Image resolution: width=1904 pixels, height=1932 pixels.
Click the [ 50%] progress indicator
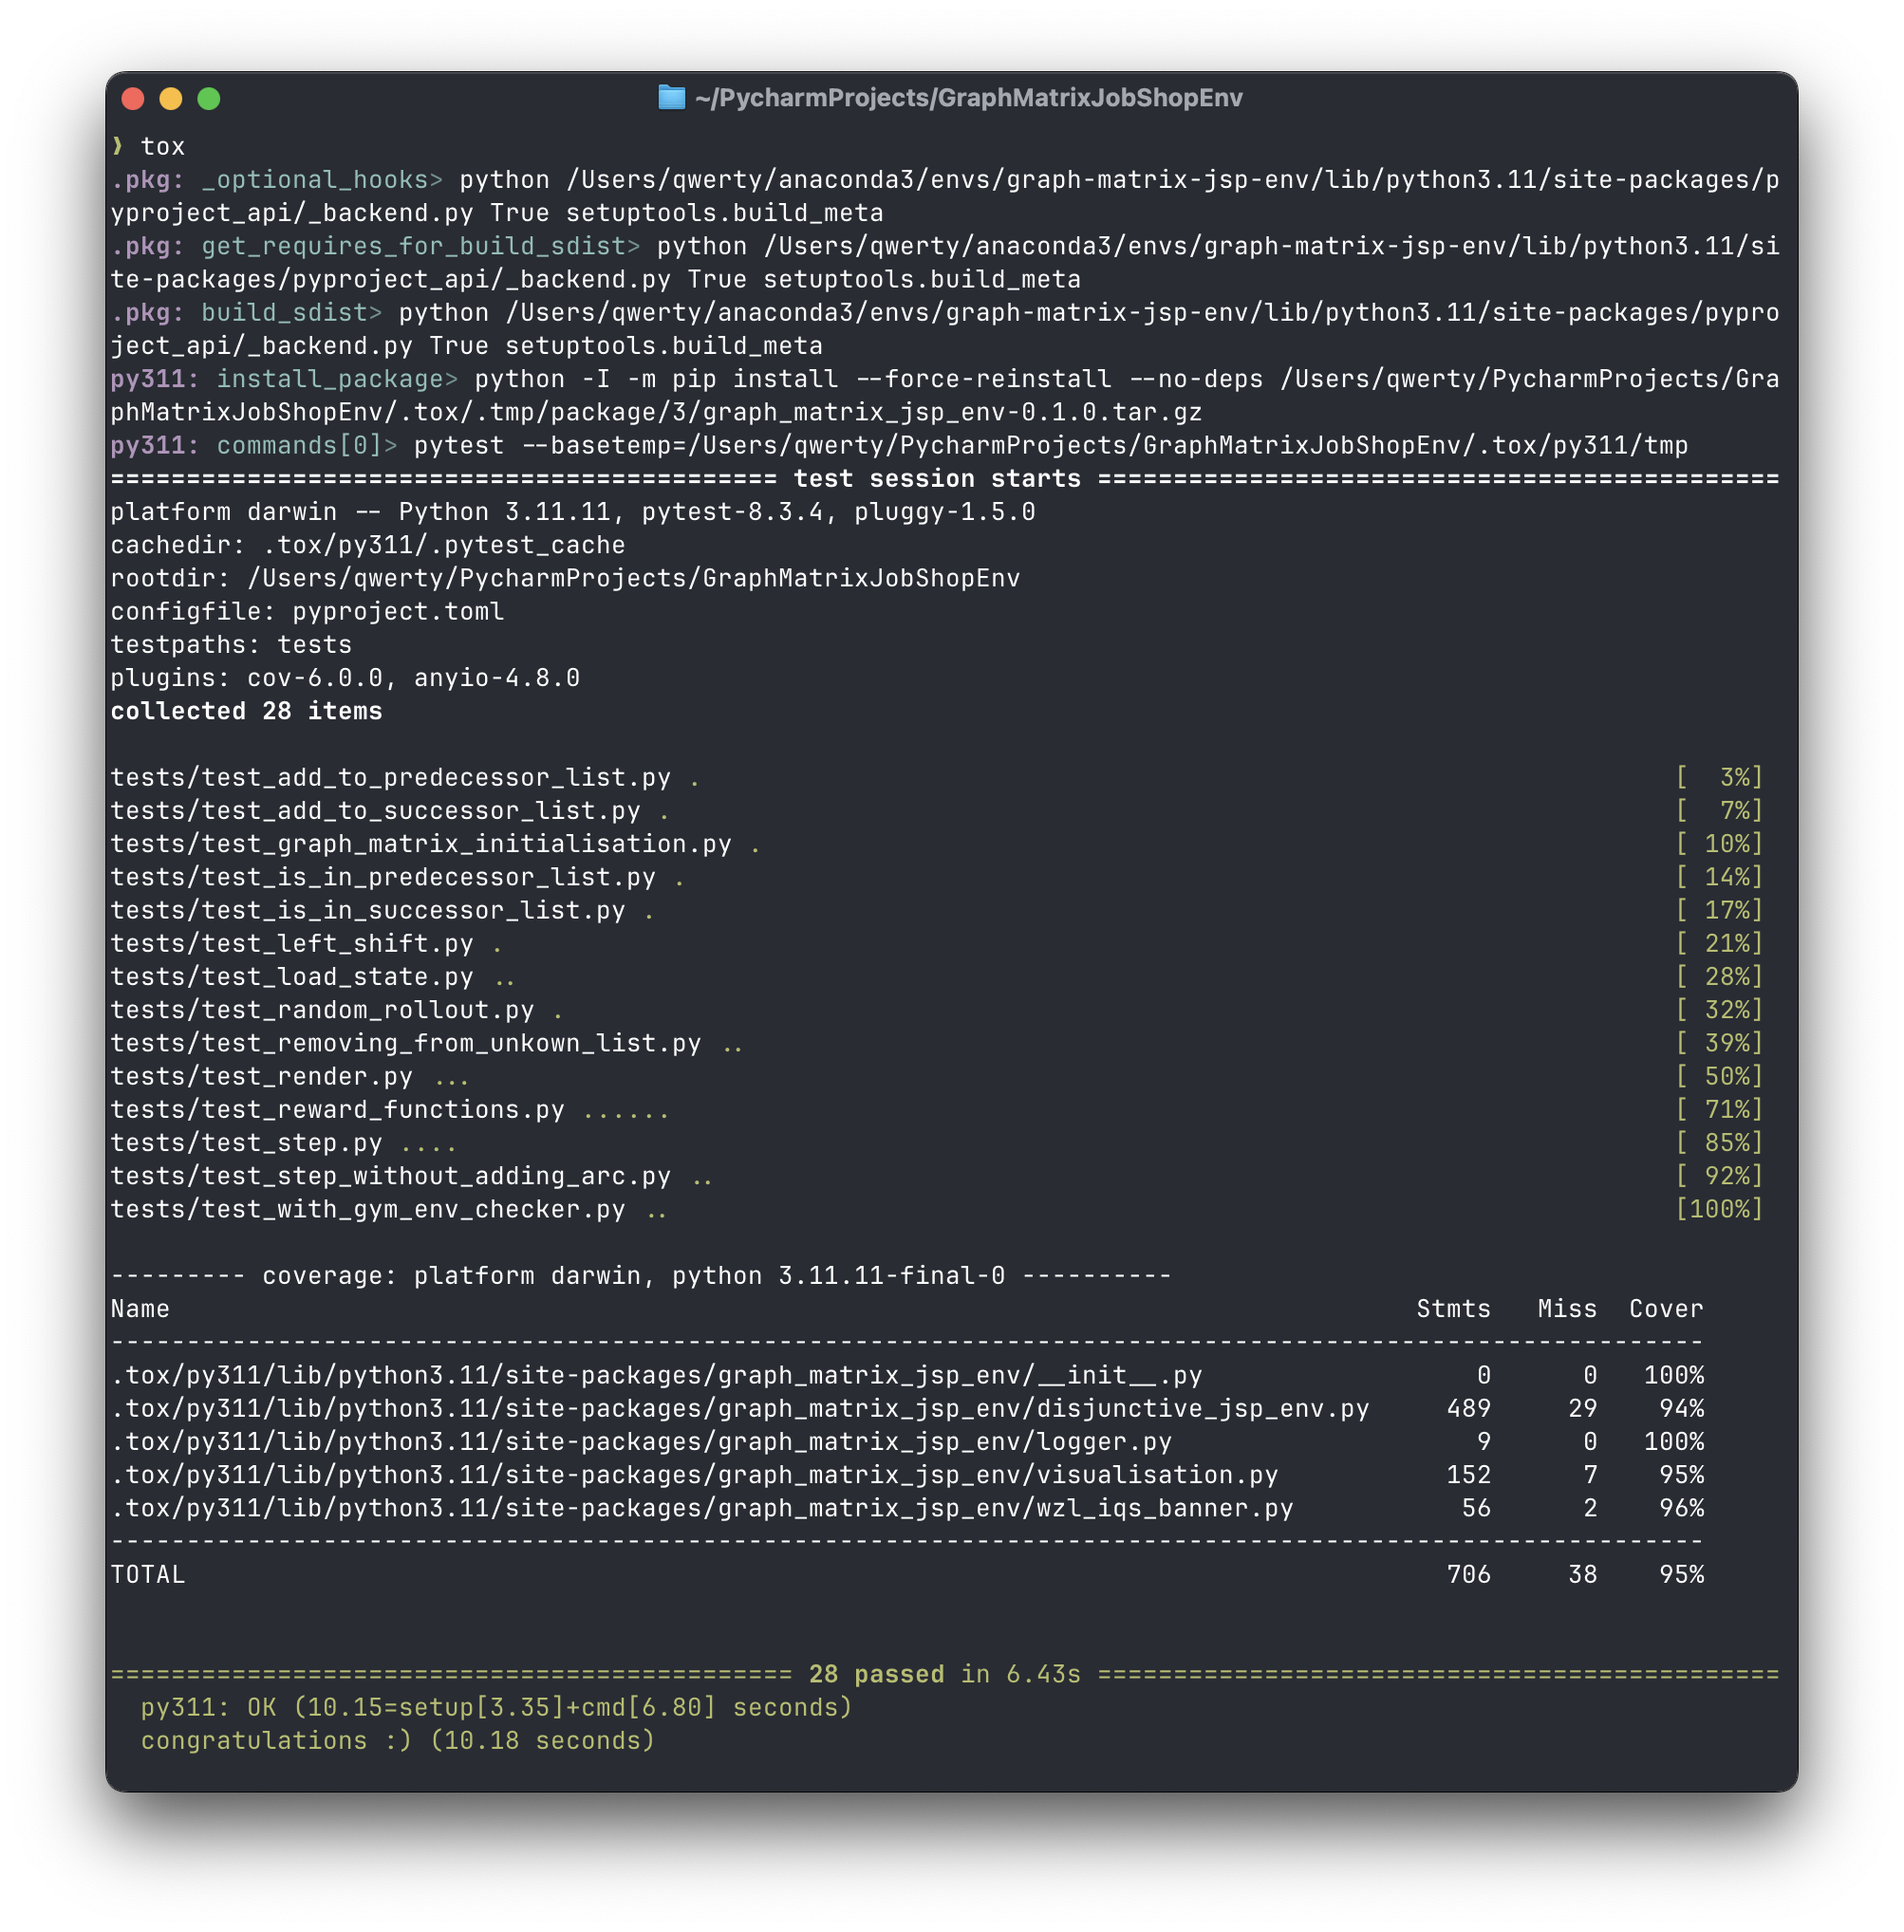1719,1076
